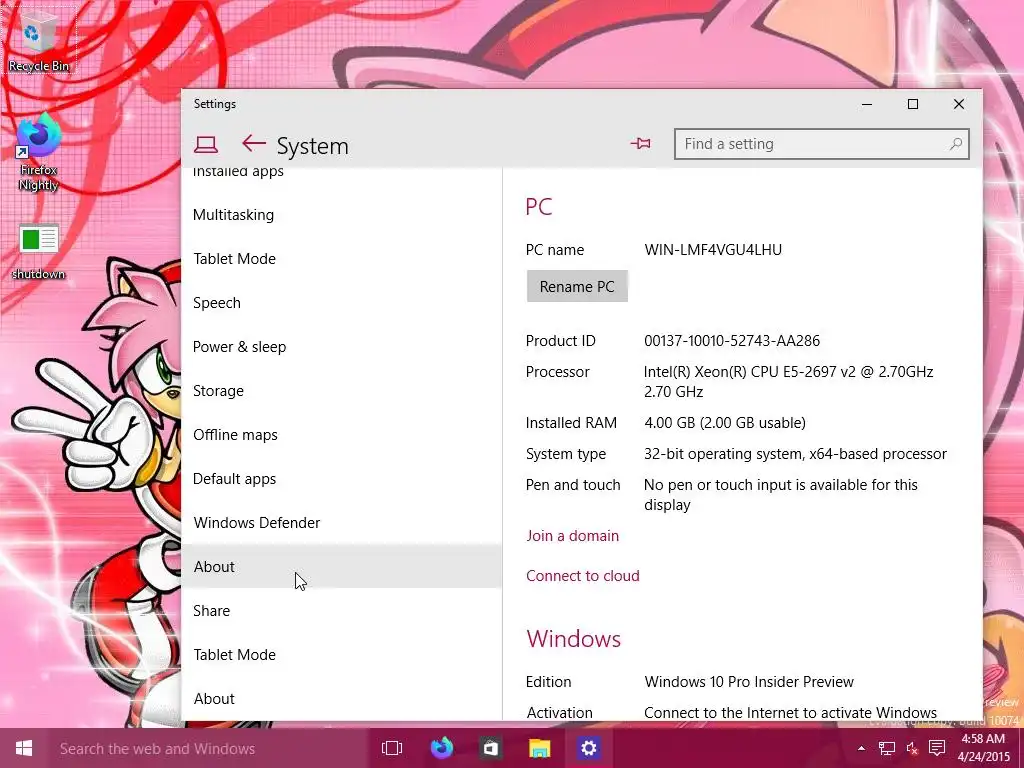Screen dimensions: 1024x768
Task: Minimize the Settings window
Action: coord(867,104)
